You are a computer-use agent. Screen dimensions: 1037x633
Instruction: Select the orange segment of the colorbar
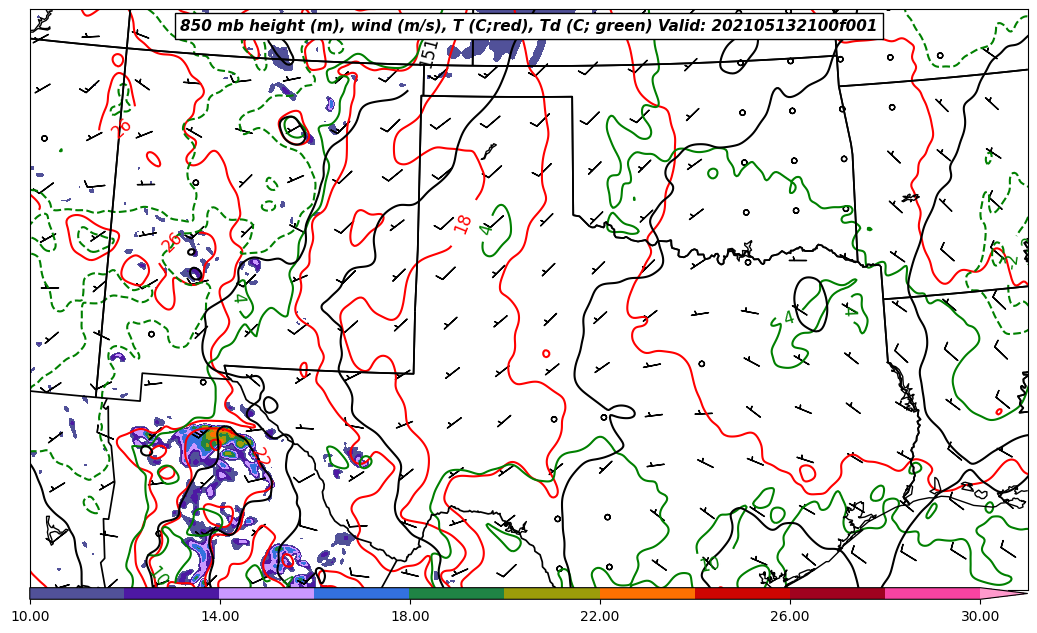click(x=647, y=593)
